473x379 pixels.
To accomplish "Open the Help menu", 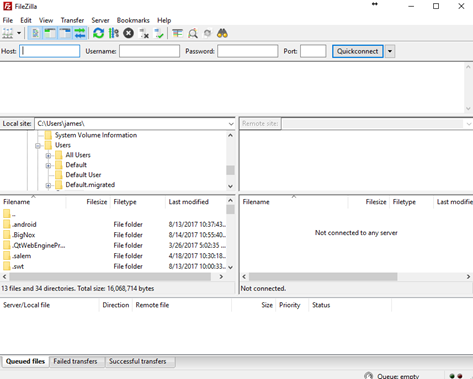I will pos(164,20).
